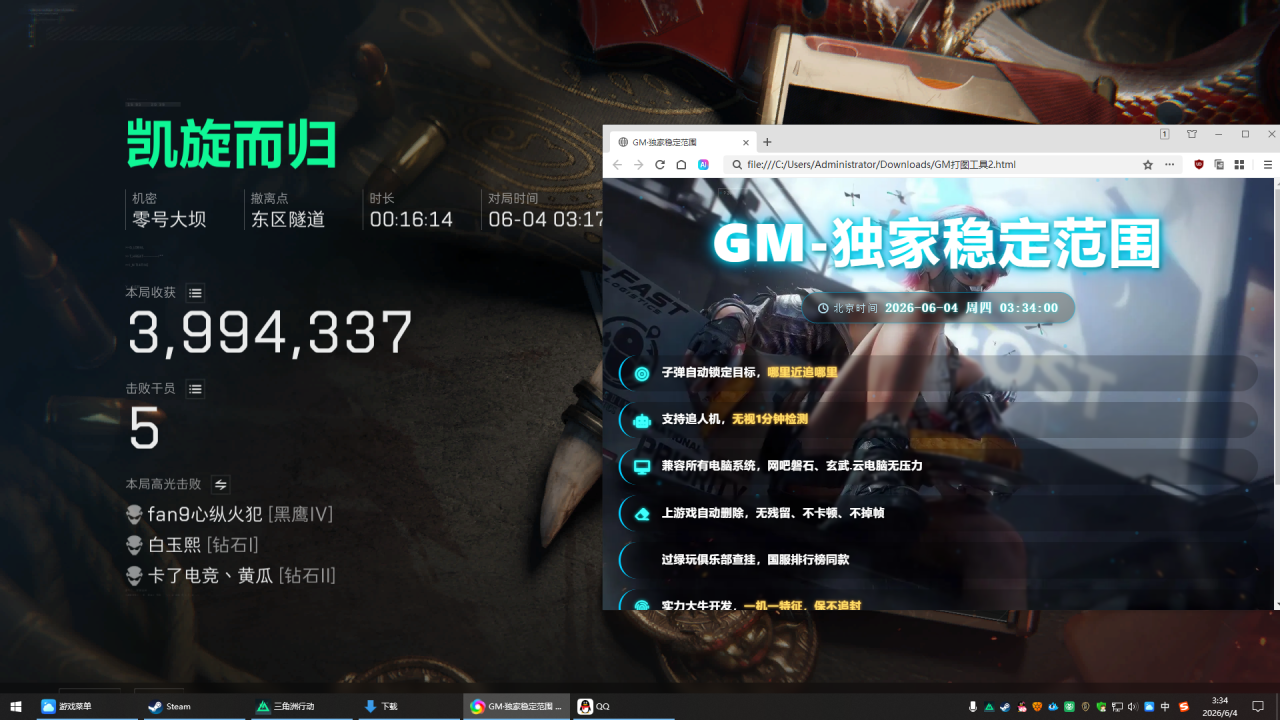Click the monitor icon beside 兼容所有电脑系统

[x=642, y=466]
